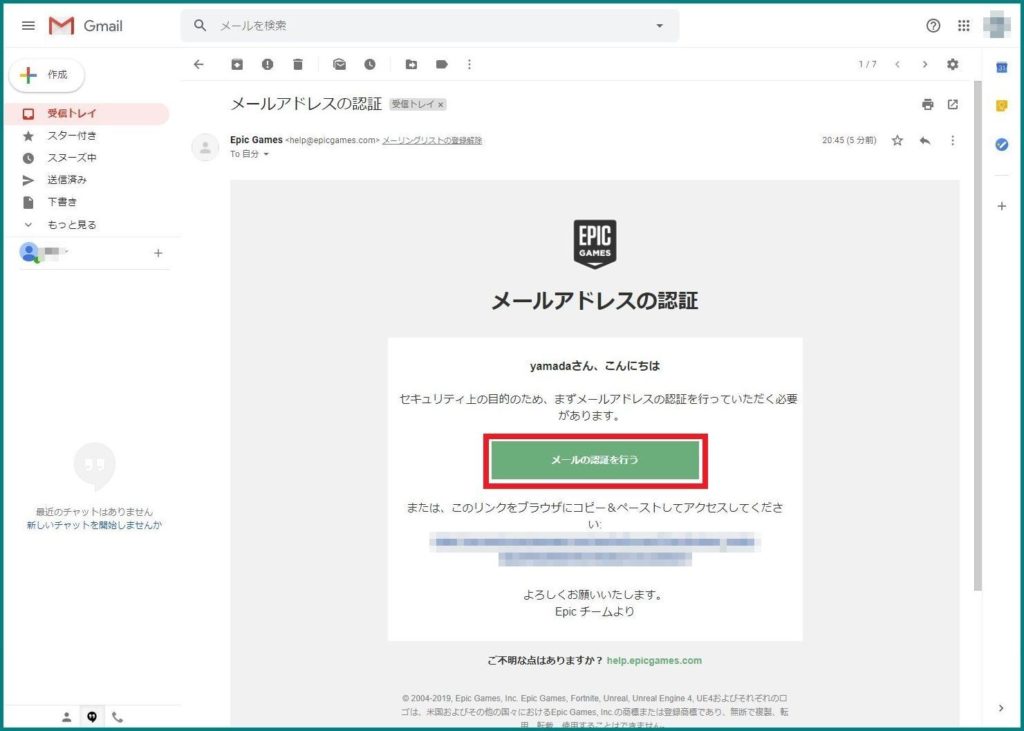The image size is (1024, 731).
Task: Open the Google Calendar side panel icon
Action: pyautogui.click(x=1002, y=67)
